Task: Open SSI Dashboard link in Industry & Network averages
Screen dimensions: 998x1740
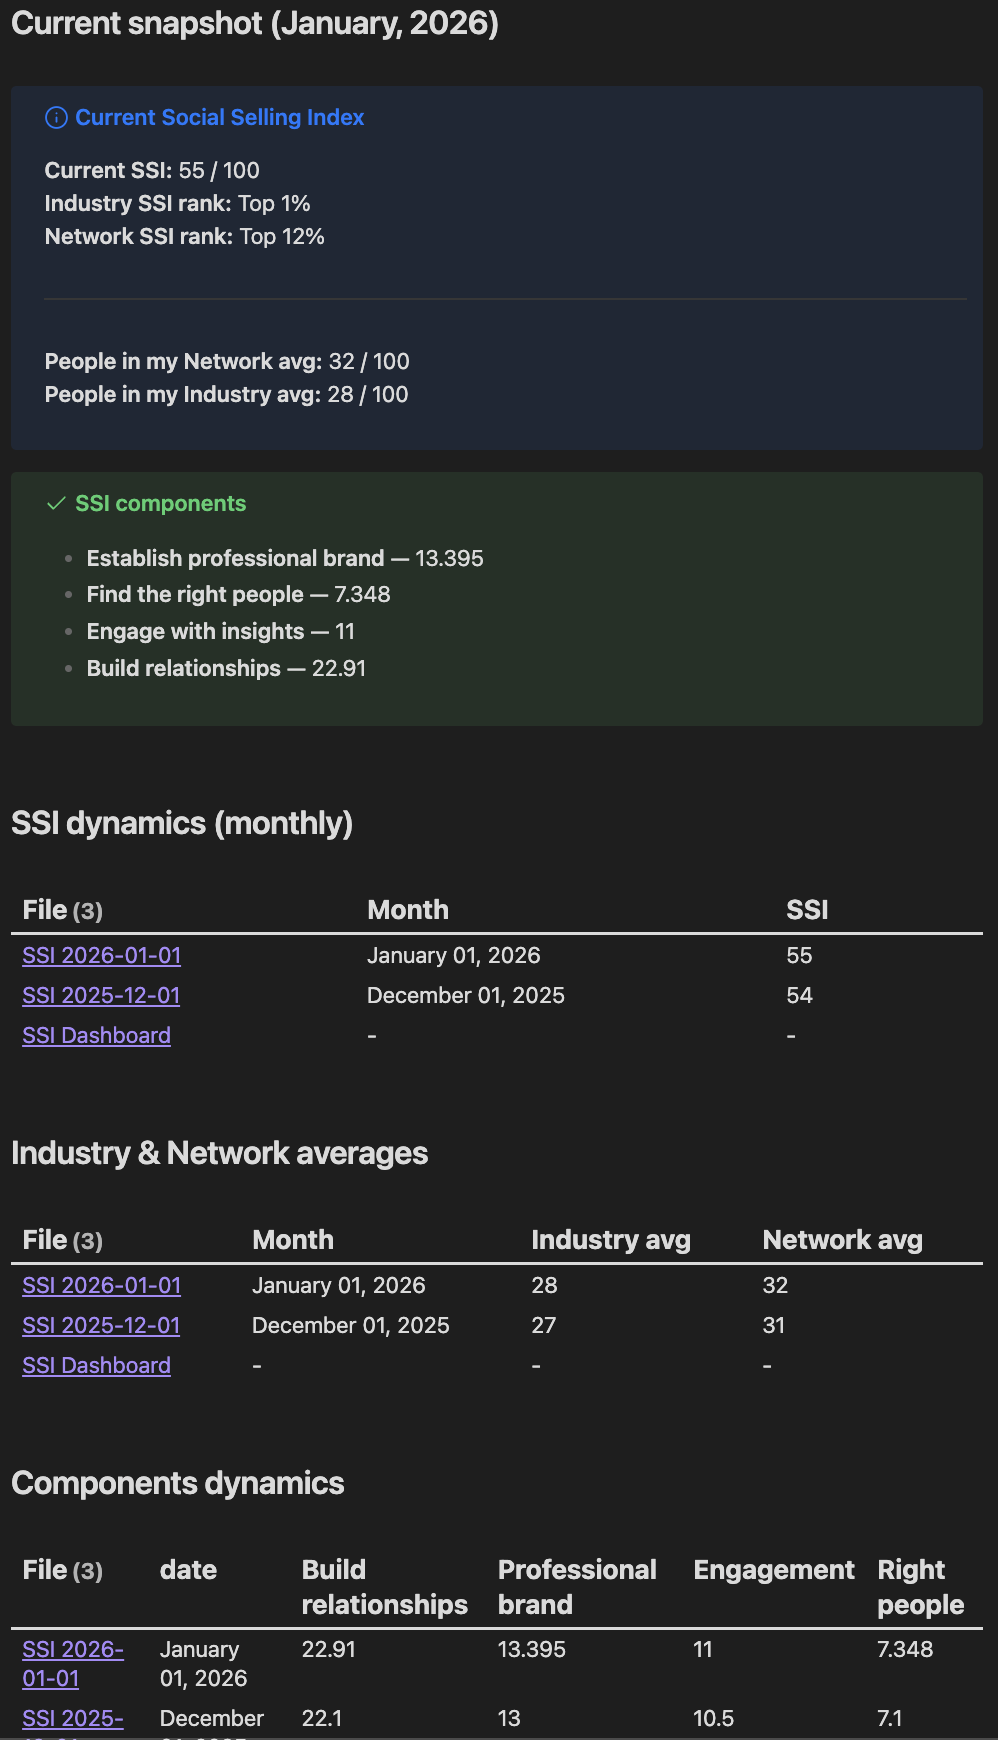Action: pos(96,1366)
